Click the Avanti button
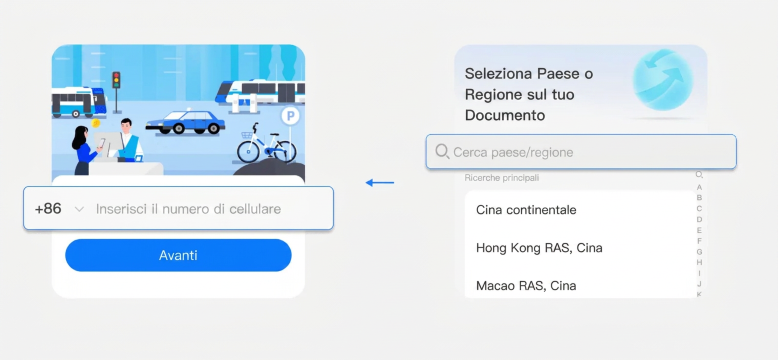Viewport: 778px width, 360px height. tap(178, 255)
